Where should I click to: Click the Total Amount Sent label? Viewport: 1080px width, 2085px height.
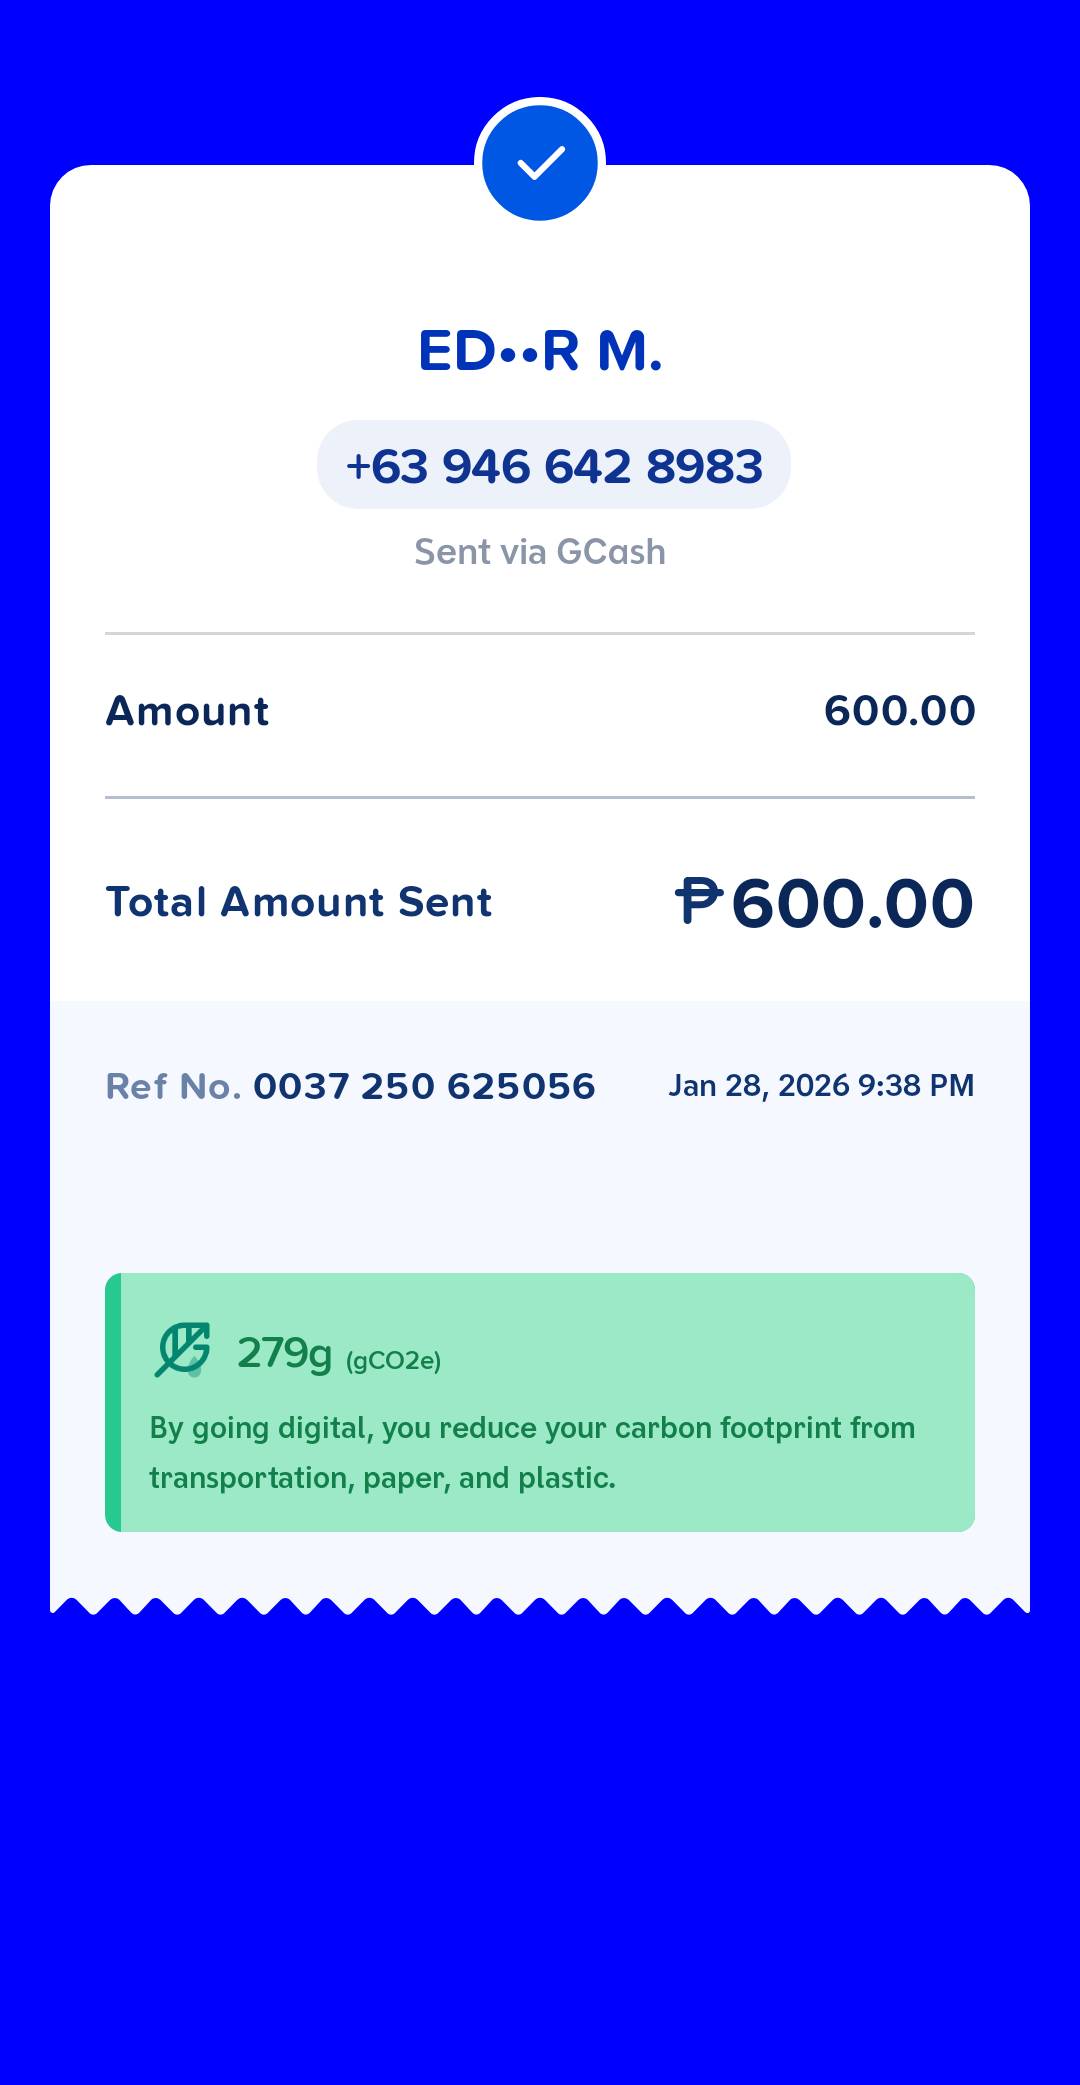tap(299, 902)
